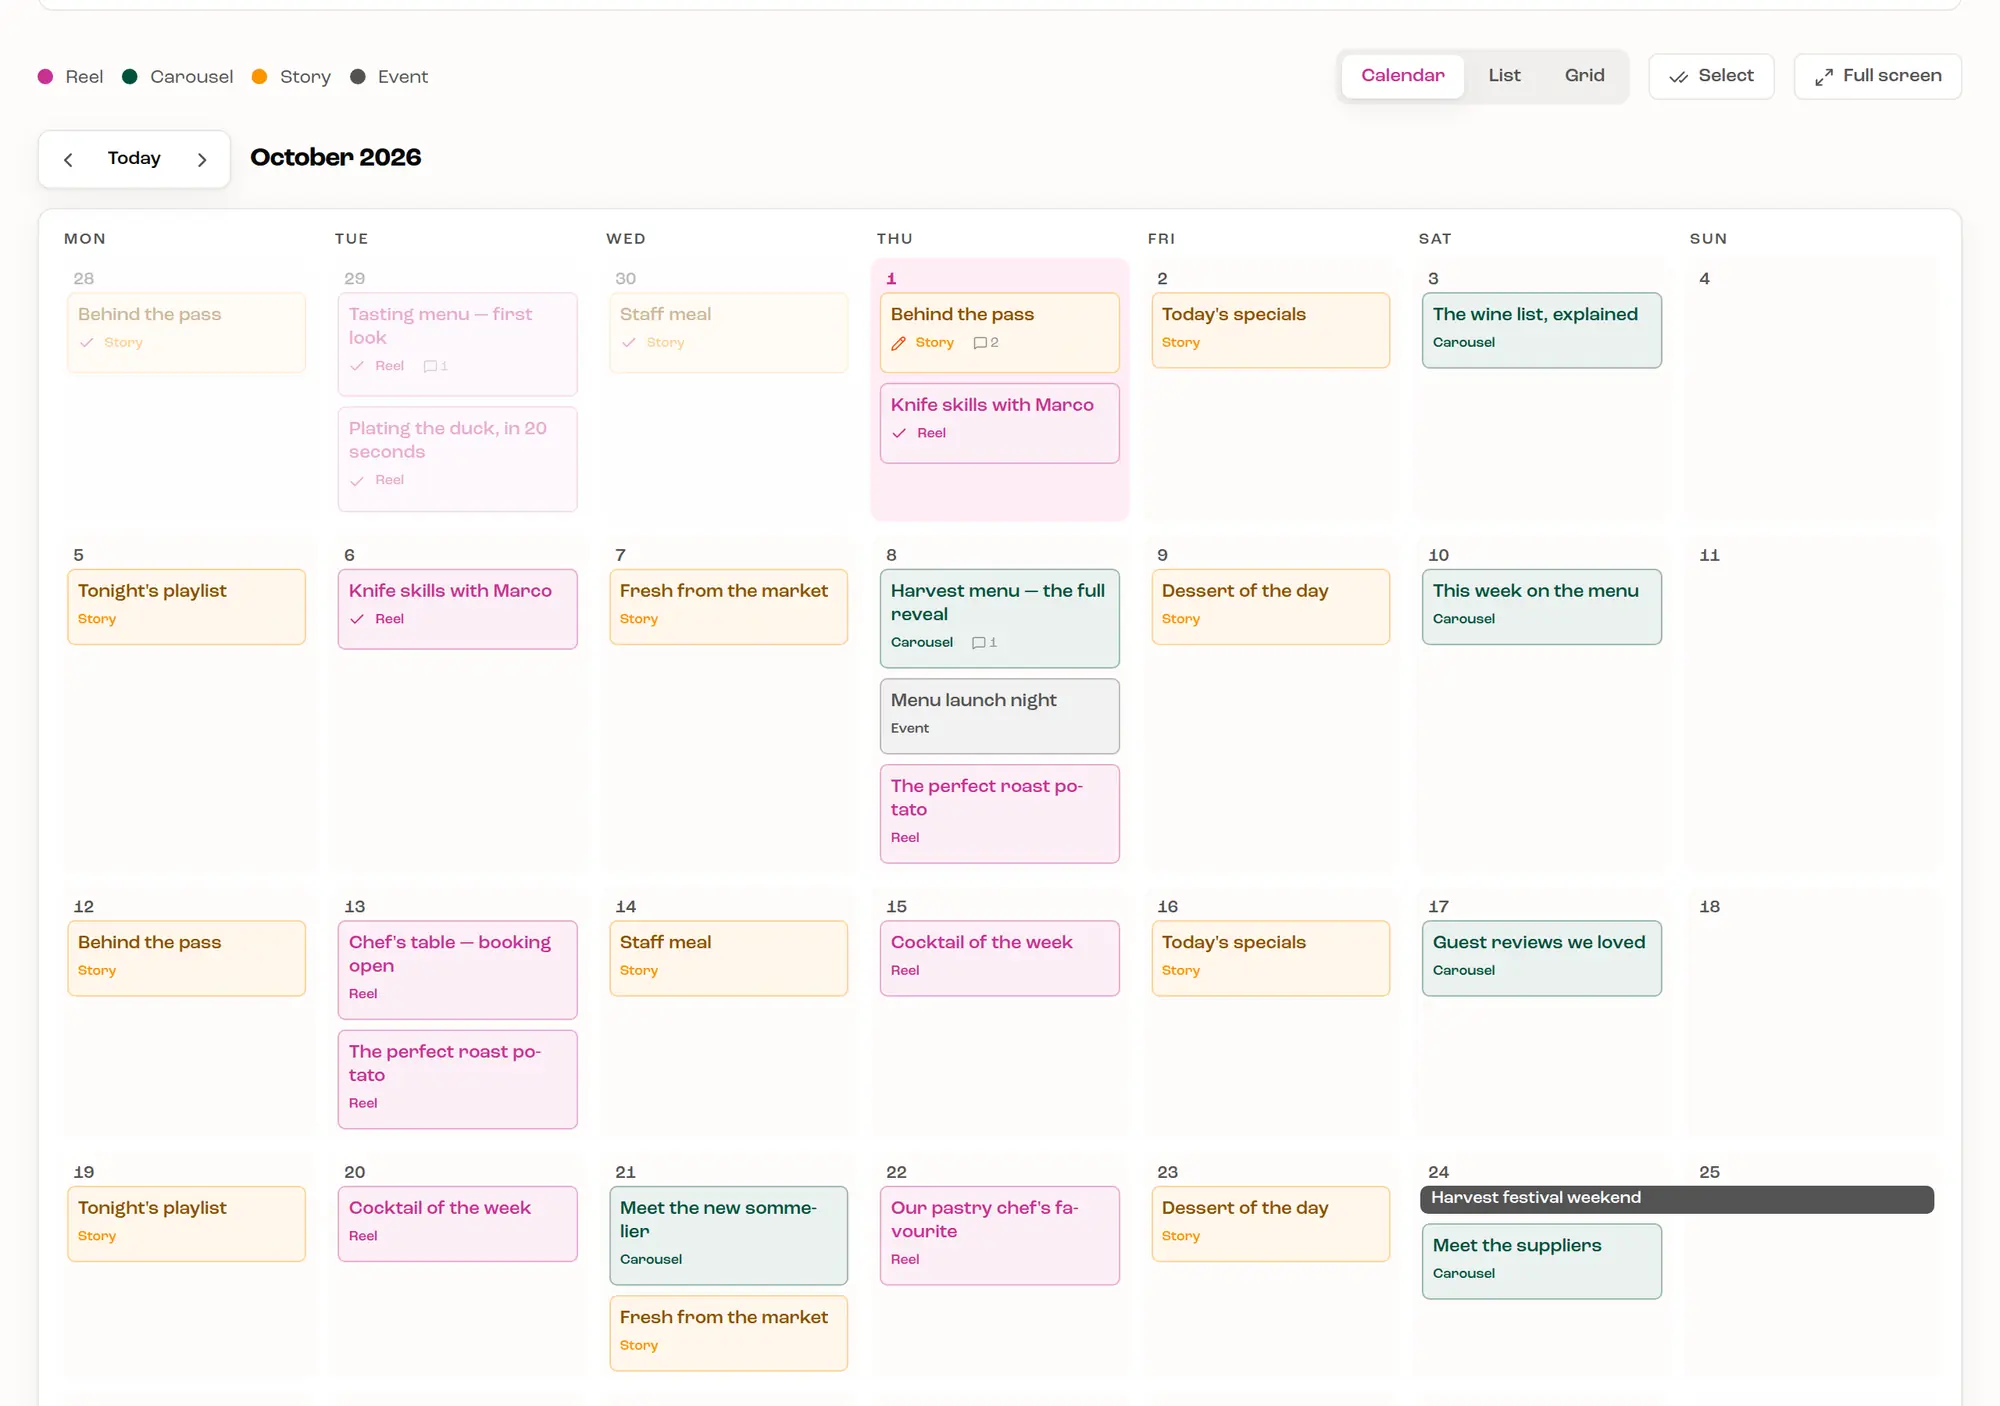Image resolution: width=2000 pixels, height=1406 pixels.
Task: Go to the previous month with left chevron
Action: click(x=68, y=159)
